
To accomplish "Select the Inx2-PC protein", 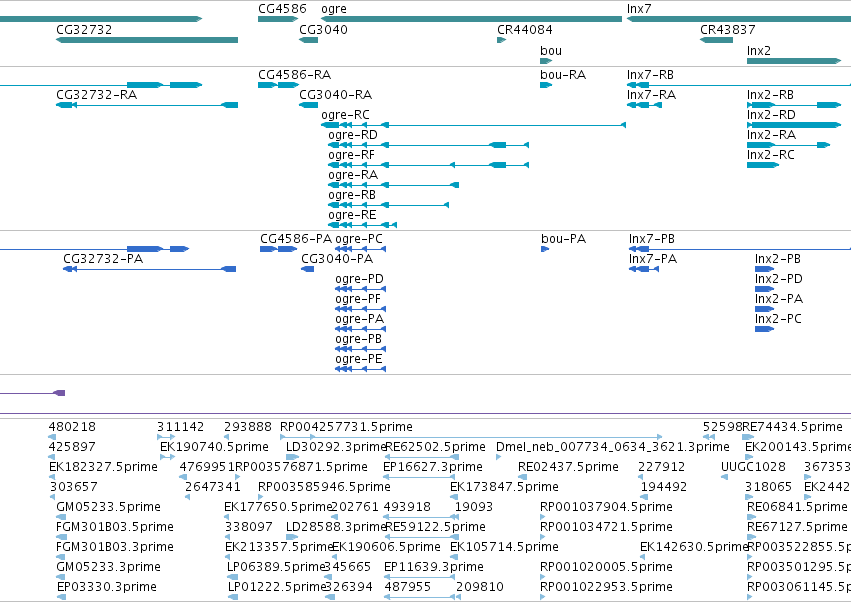I will click(x=764, y=329).
